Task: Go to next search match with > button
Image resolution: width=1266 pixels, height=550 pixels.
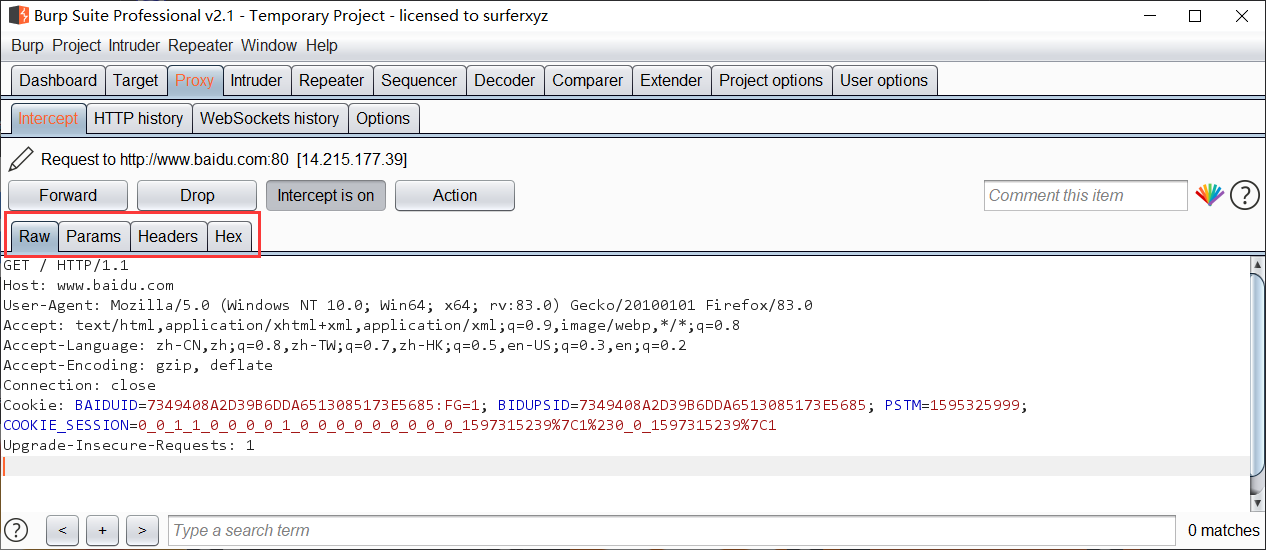Action: [142, 530]
